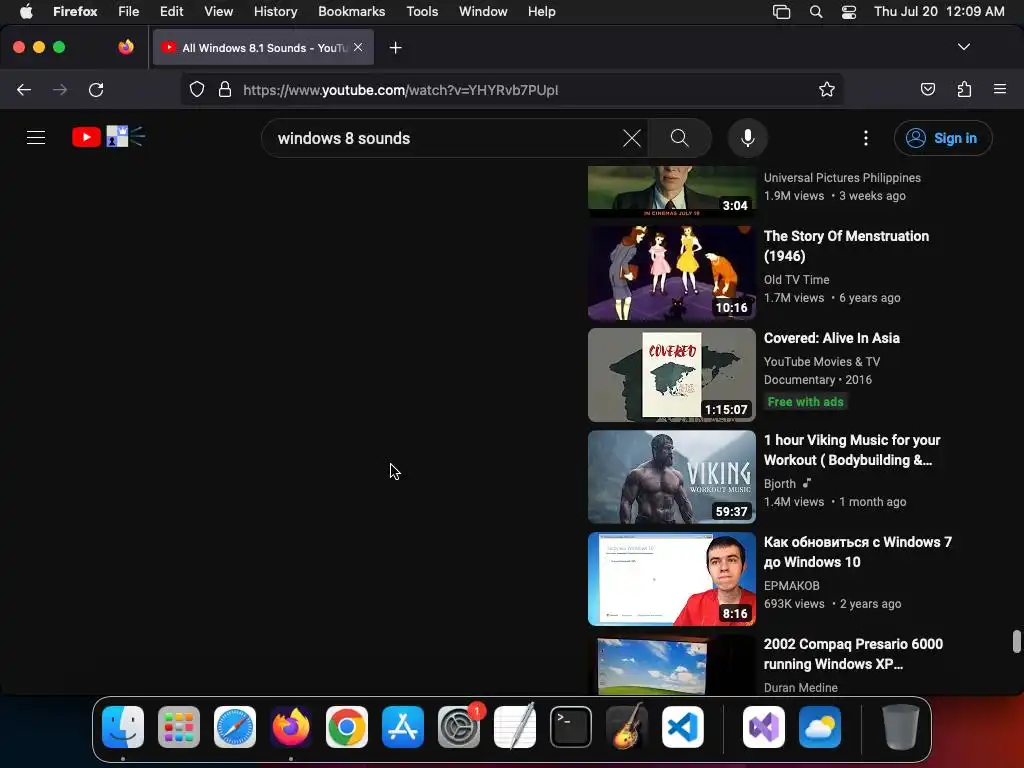Open the Firefox extensions menu
Viewport: 1024px width, 768px height.
coord(964,89)
